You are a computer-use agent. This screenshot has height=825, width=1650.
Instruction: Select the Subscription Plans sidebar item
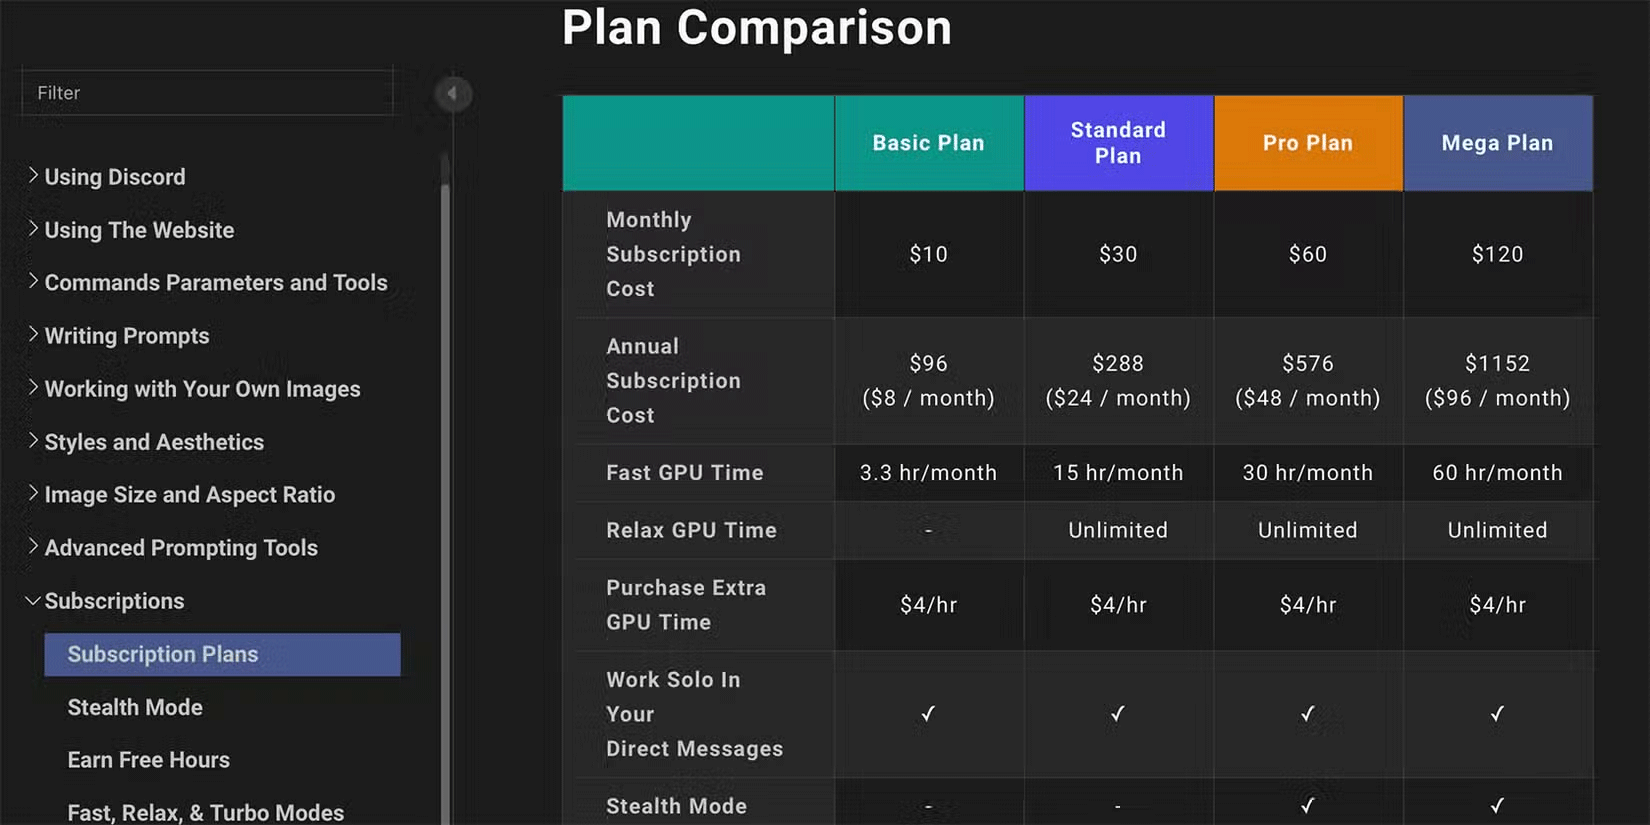222,654
